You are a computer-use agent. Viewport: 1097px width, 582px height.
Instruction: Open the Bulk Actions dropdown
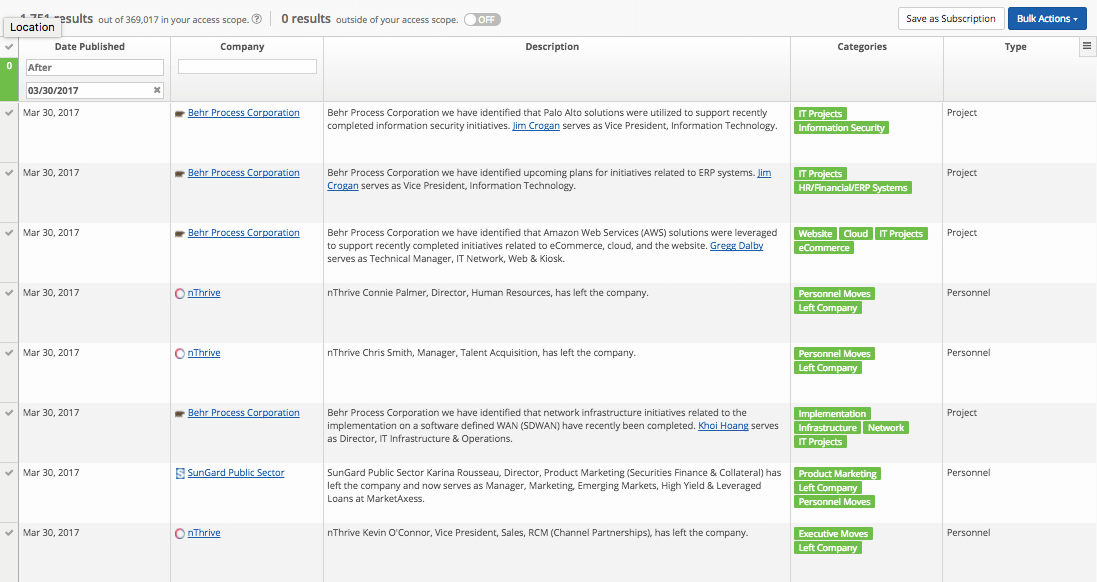[x=1047, y=18]
